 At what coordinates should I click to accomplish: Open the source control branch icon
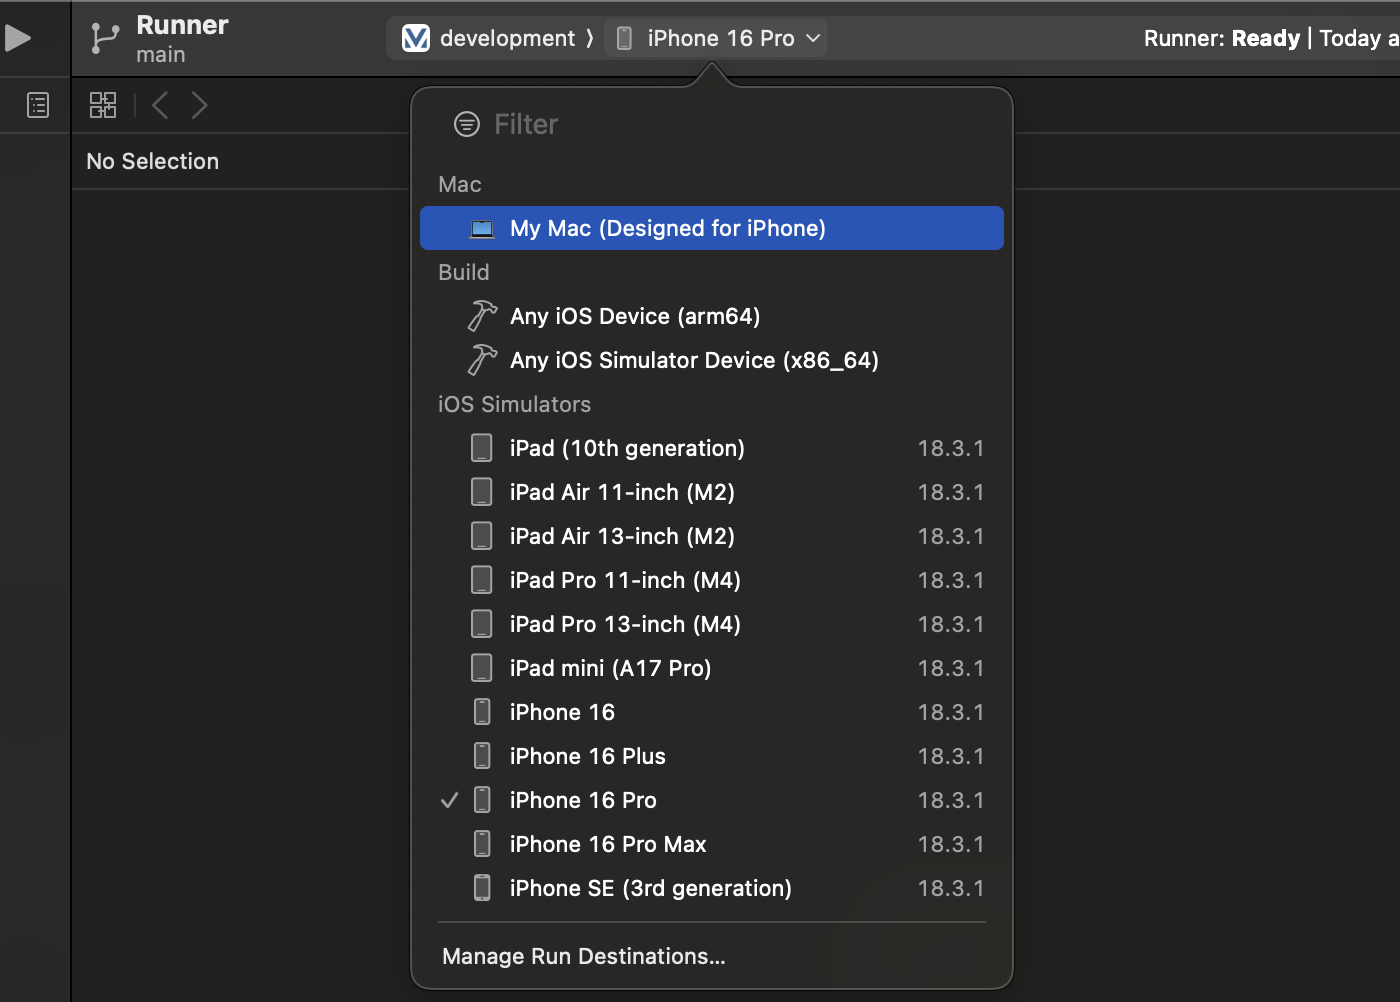pos(104,38)
